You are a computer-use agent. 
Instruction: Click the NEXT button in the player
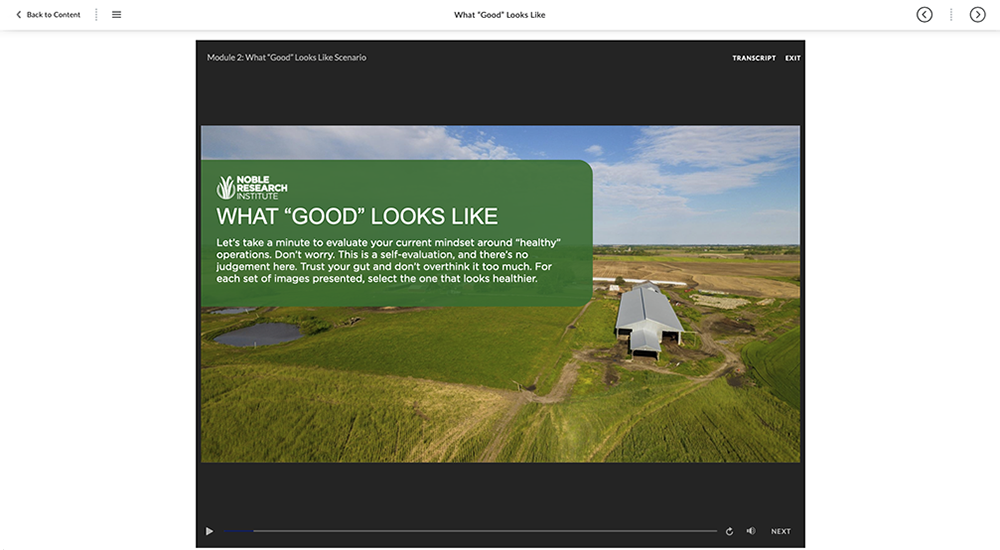780,531
